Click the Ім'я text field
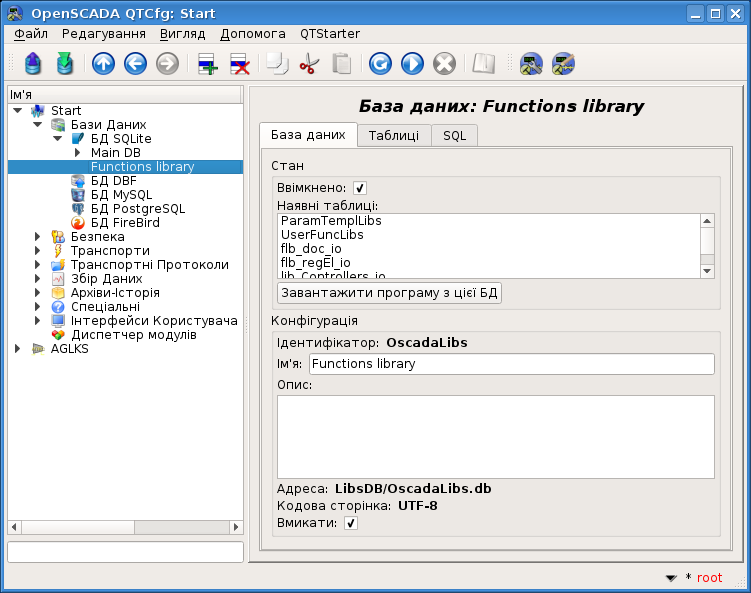 coord(512,364)
